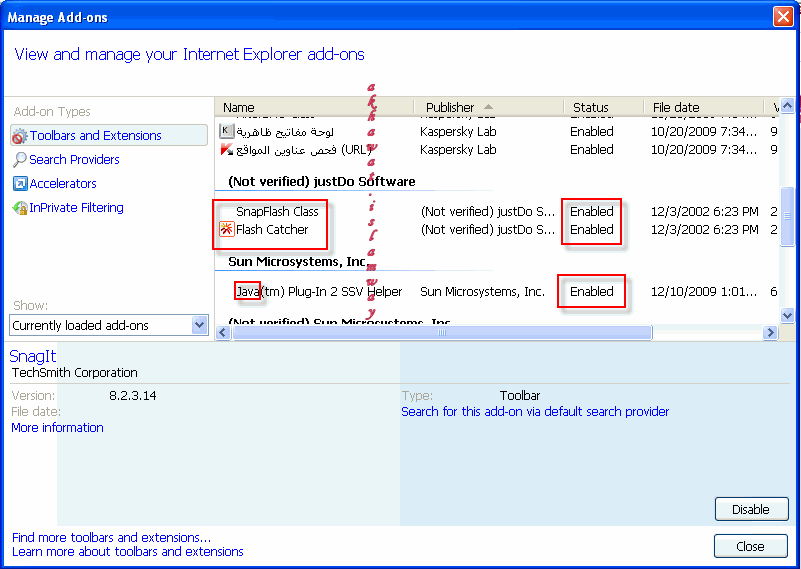Image resolution: width=801 pixels, height=569 pixels.
Task: Click the 12/10/2009 file date cell
Action: click(704, 292)
